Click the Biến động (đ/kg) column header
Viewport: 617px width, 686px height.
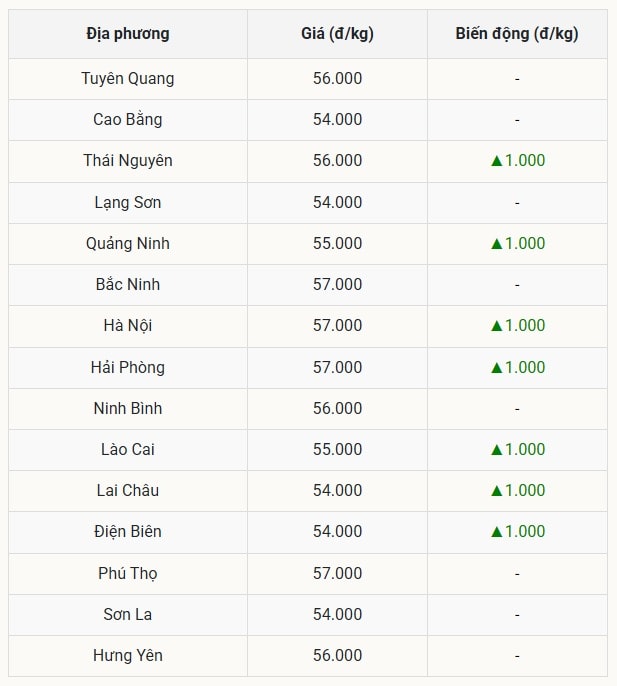pyautogui.click(x=516, y=34)
